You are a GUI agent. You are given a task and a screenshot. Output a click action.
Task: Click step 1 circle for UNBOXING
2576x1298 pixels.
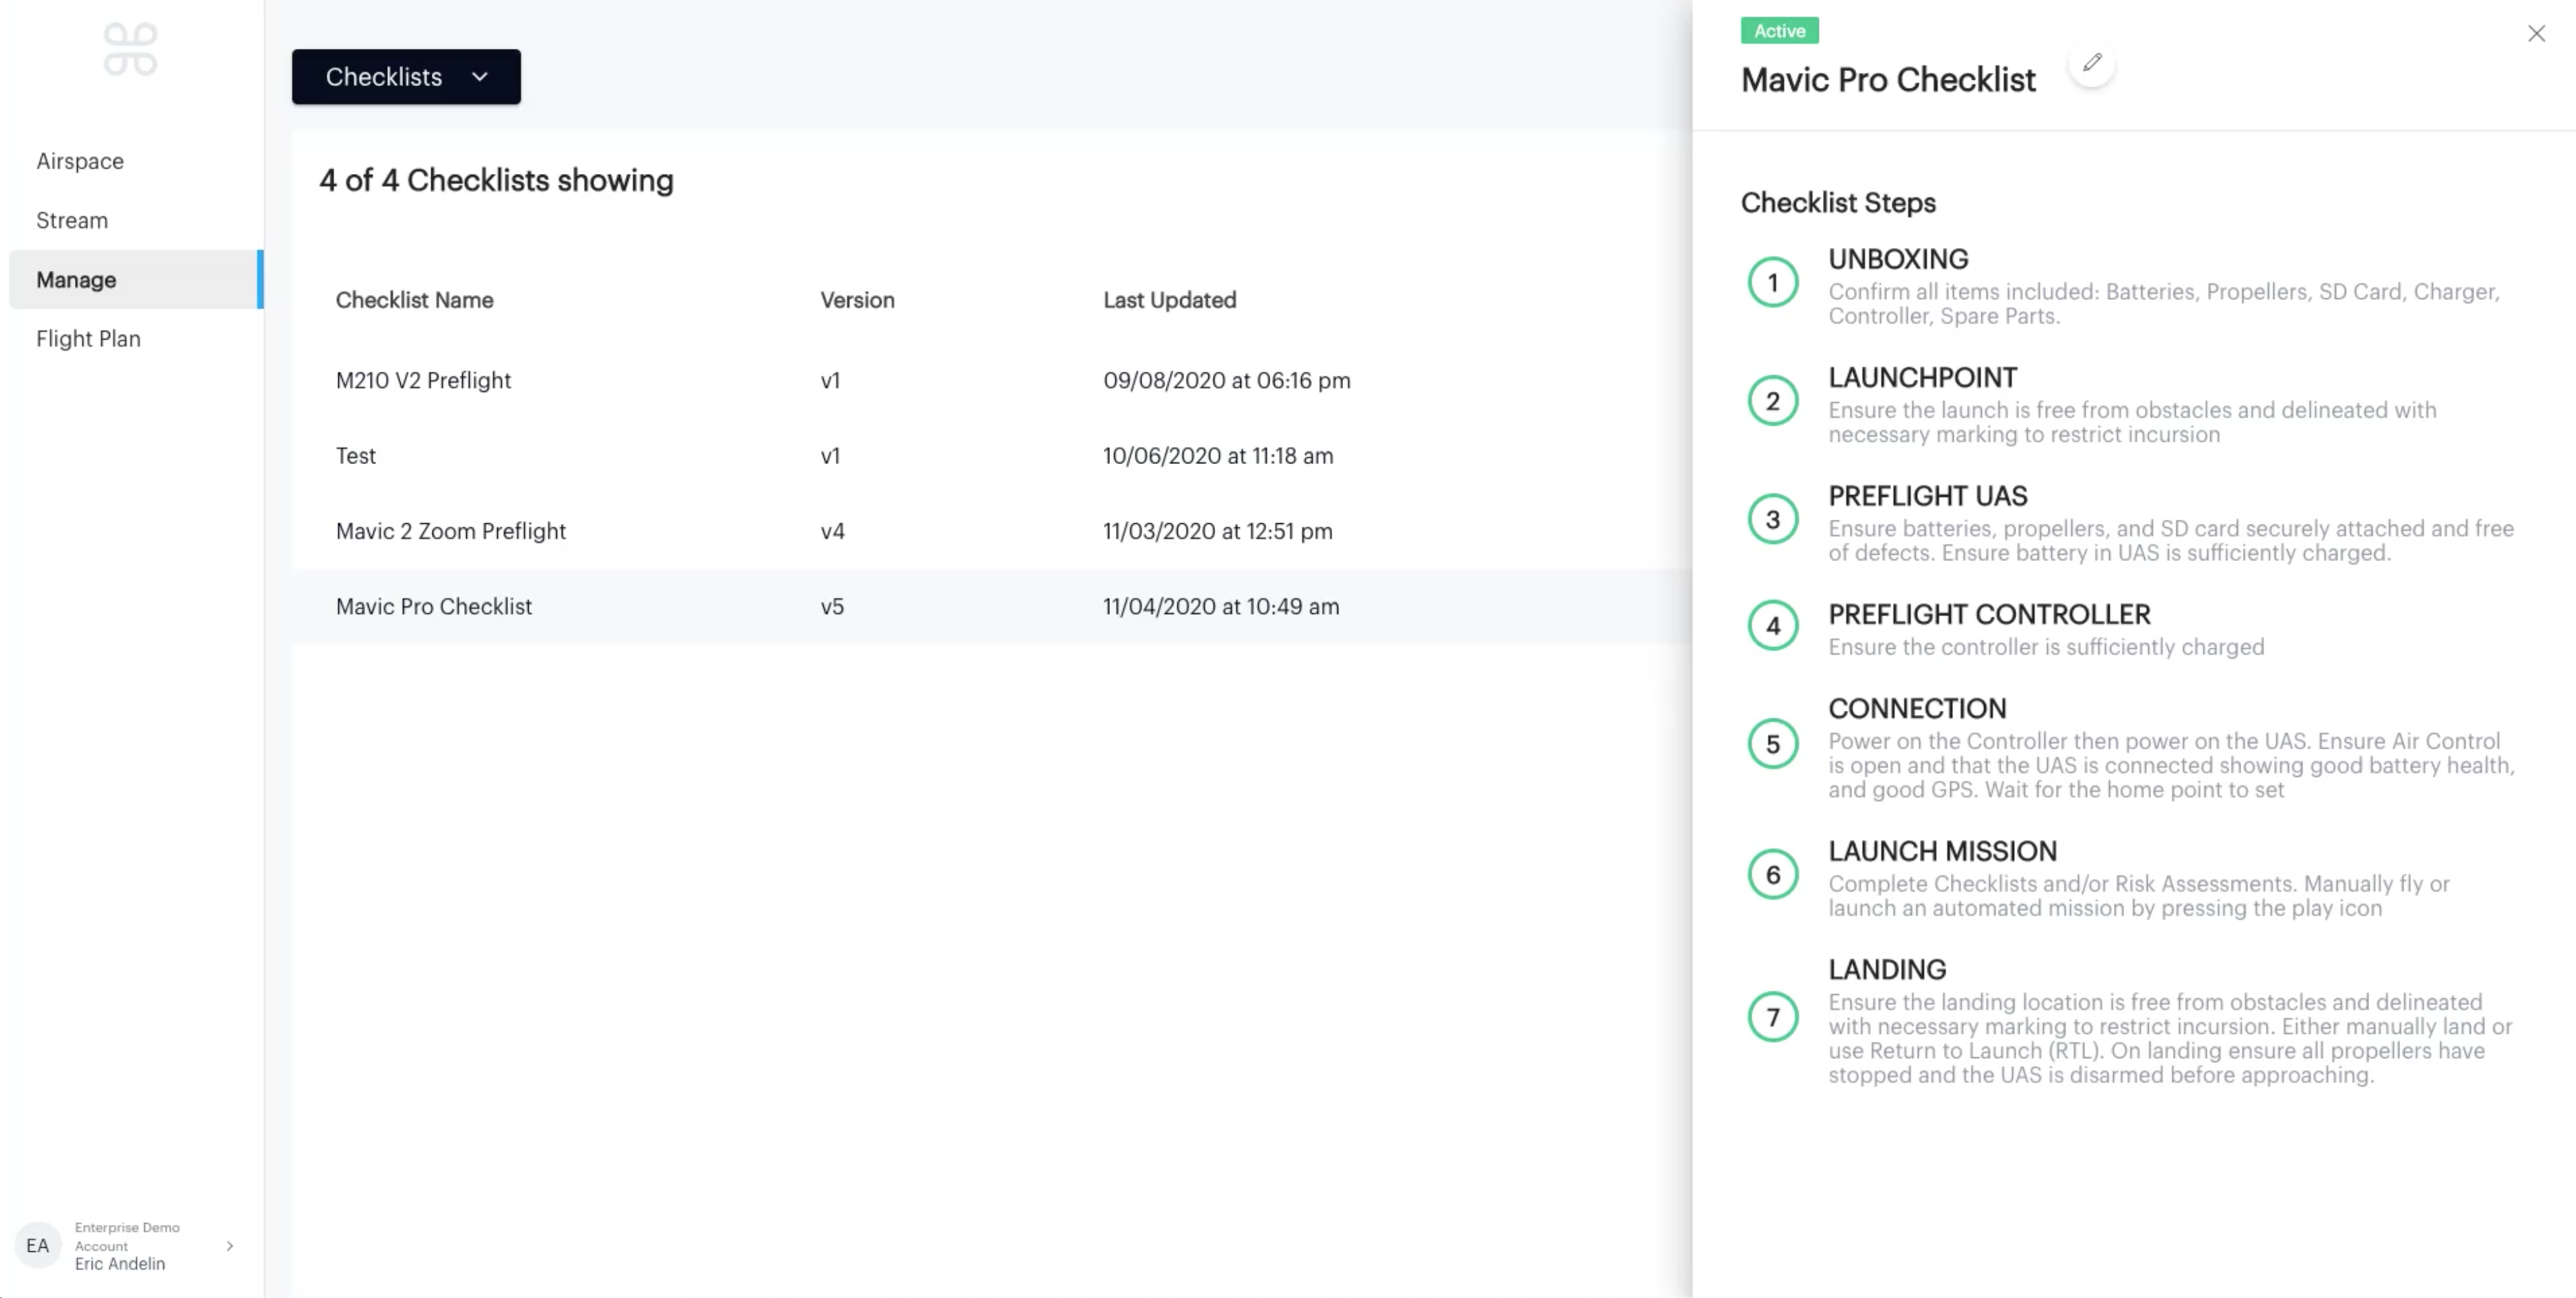click(x=1772, y=282)
